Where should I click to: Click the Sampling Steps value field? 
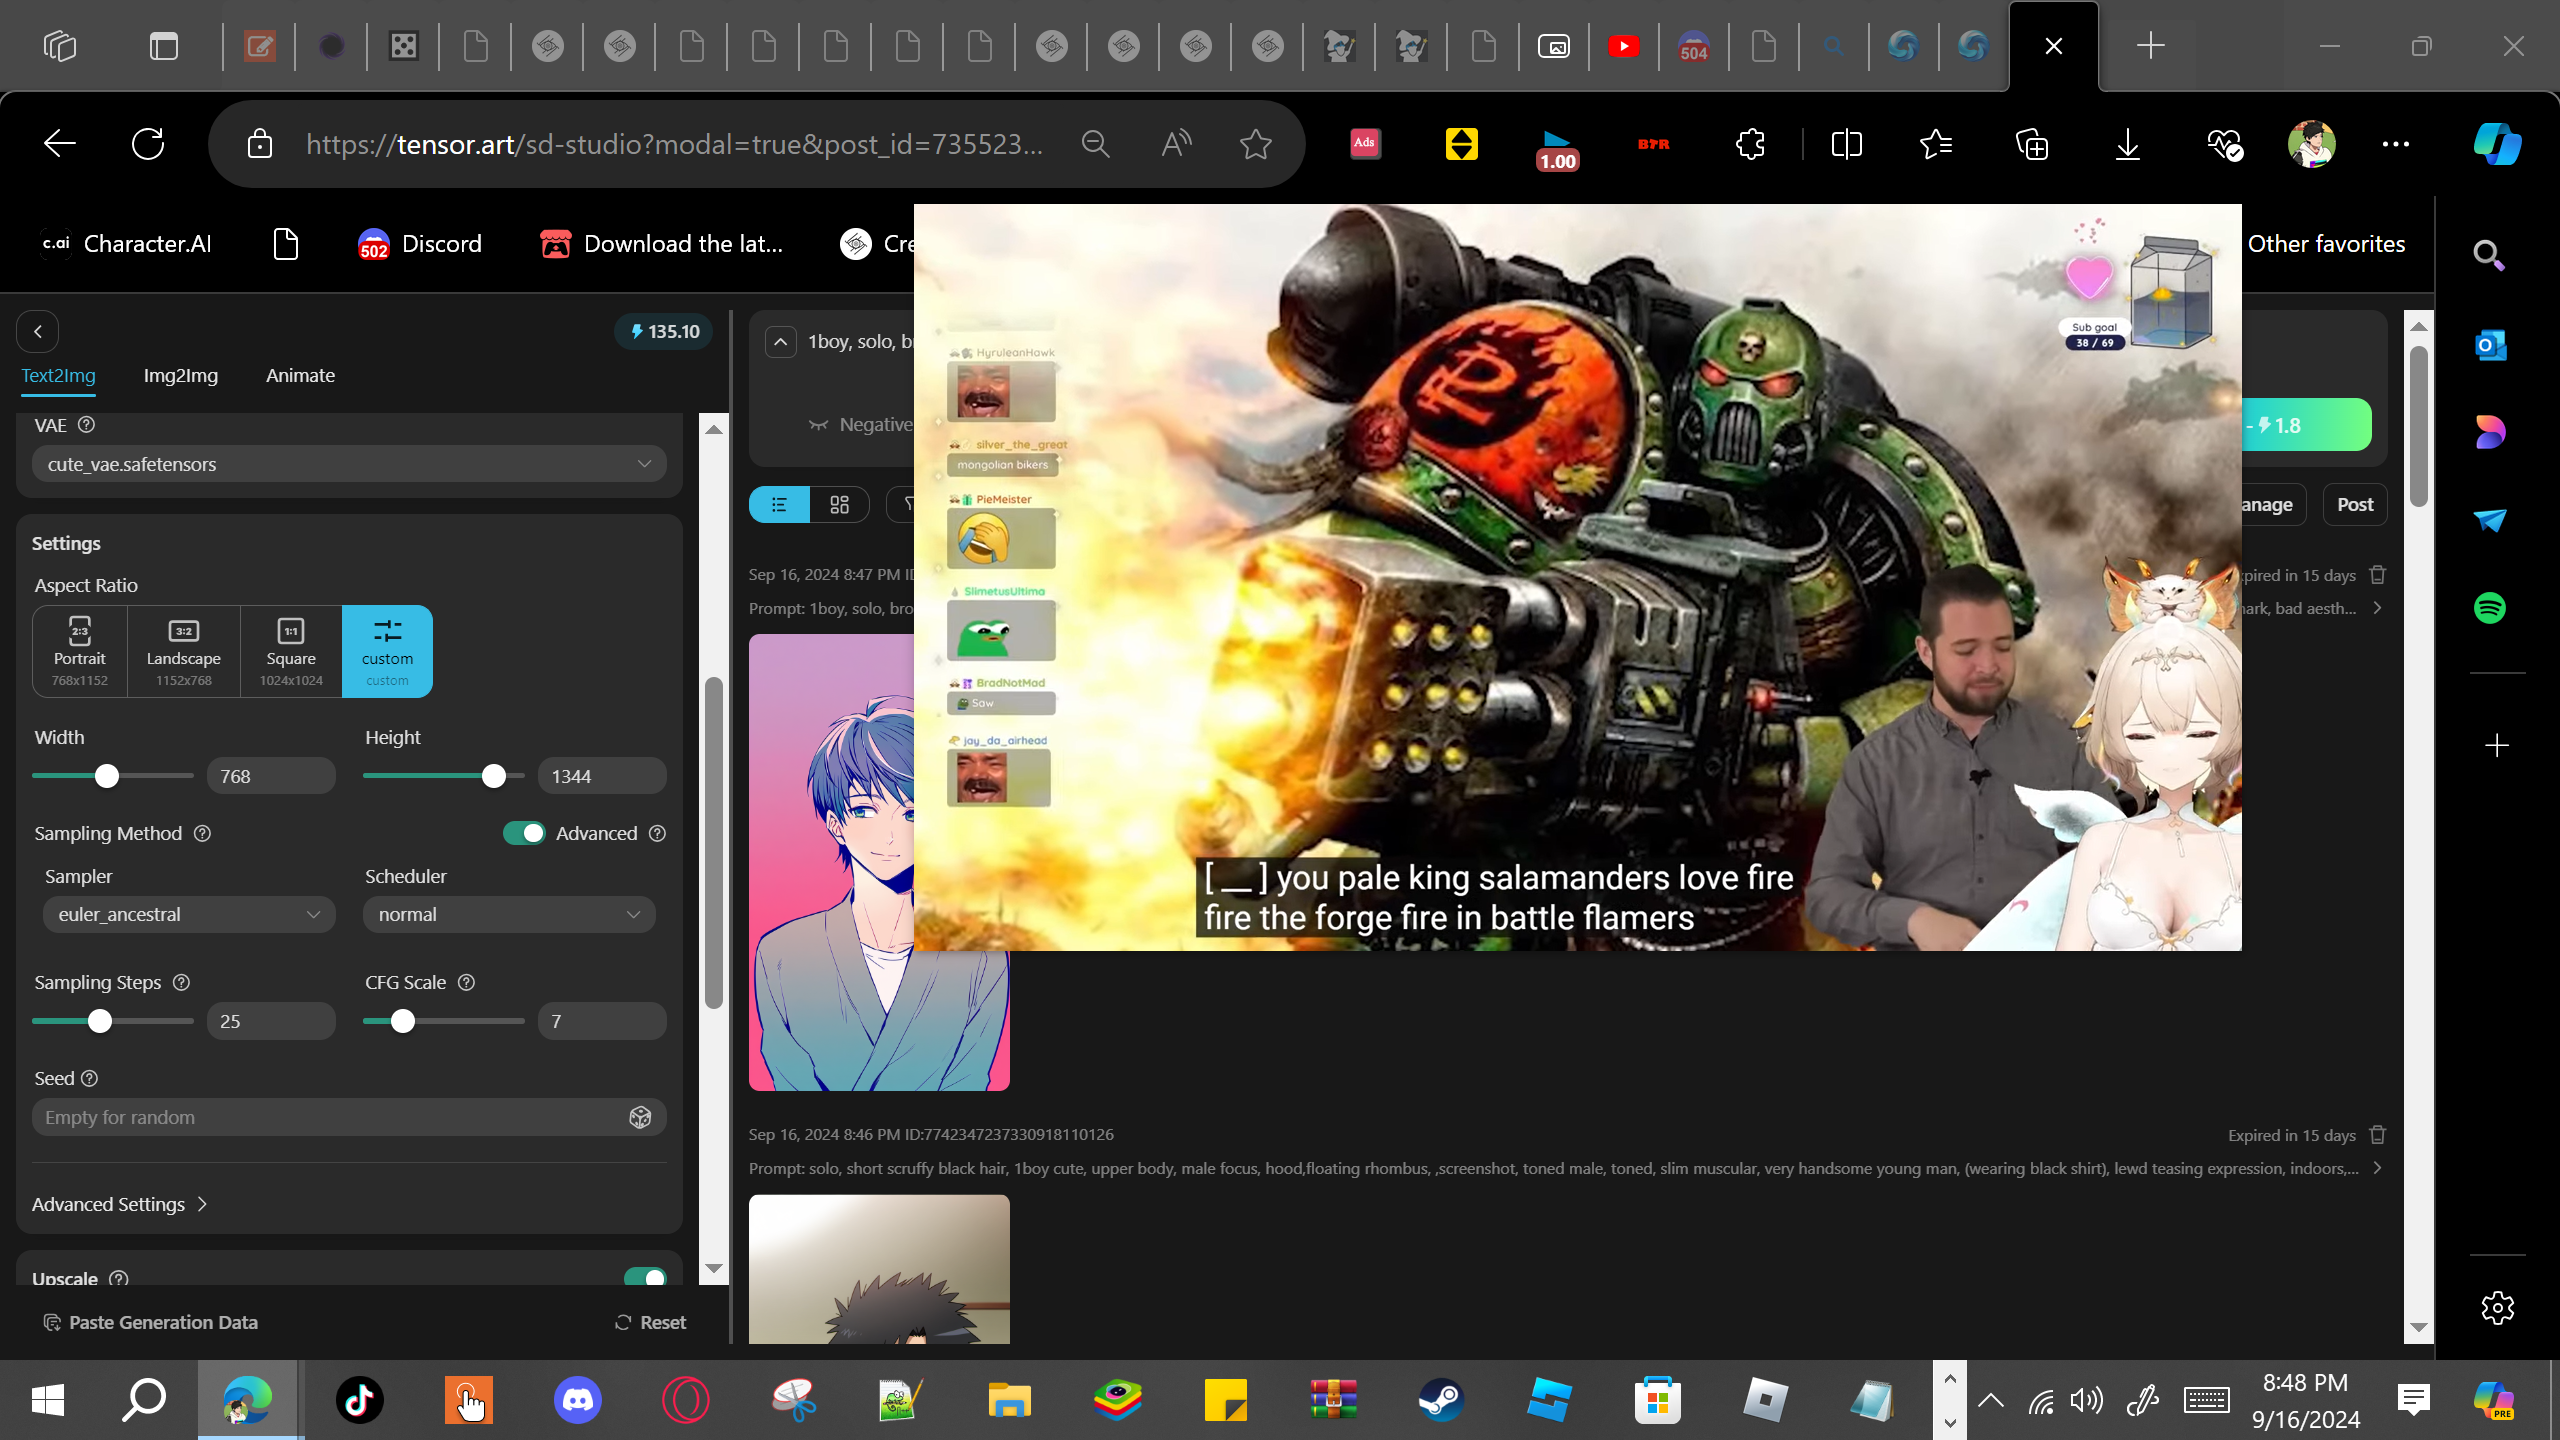tap(271, 1021)
